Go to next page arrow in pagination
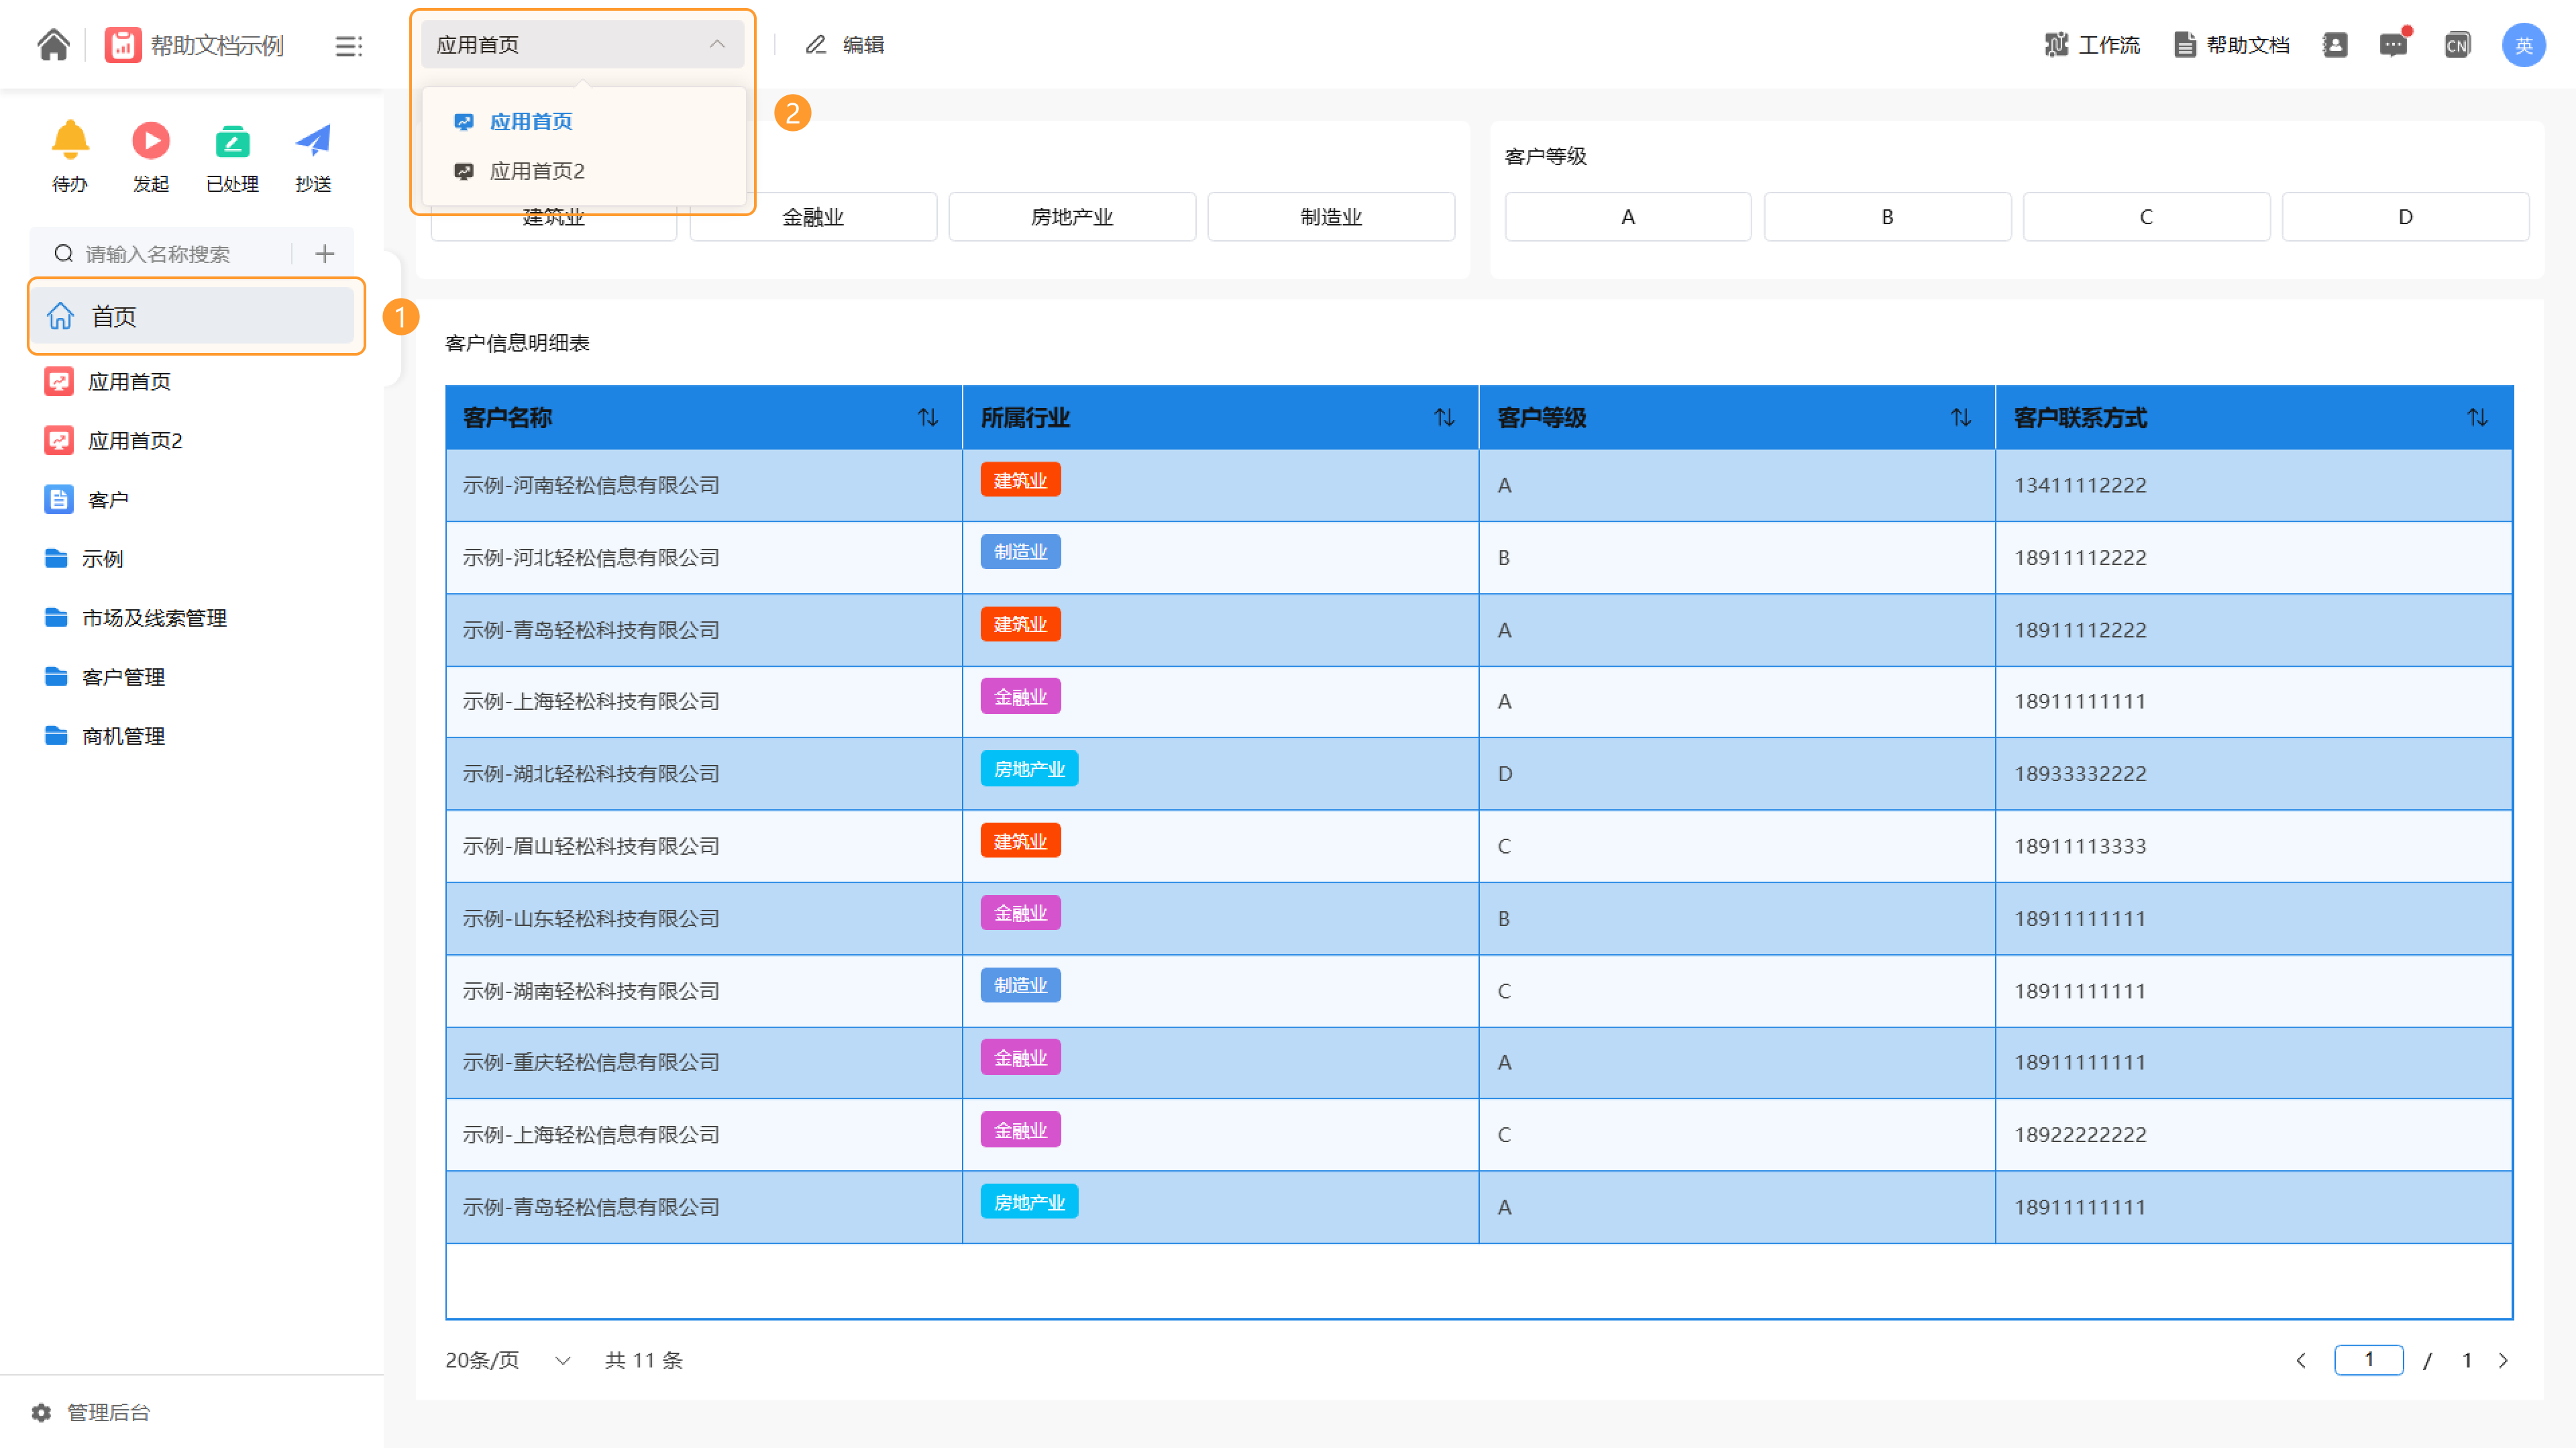The image size is (2576, 1448). [x=2503, y=1360]
